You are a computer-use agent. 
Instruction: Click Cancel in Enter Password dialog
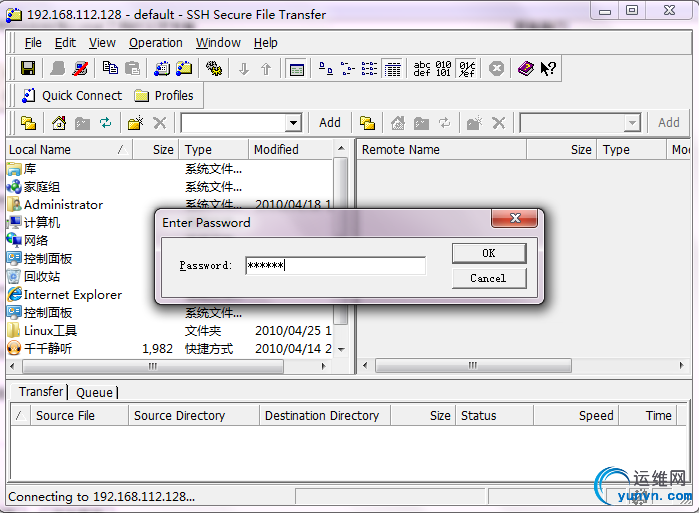pyautogui.click(x=489, y=278)
